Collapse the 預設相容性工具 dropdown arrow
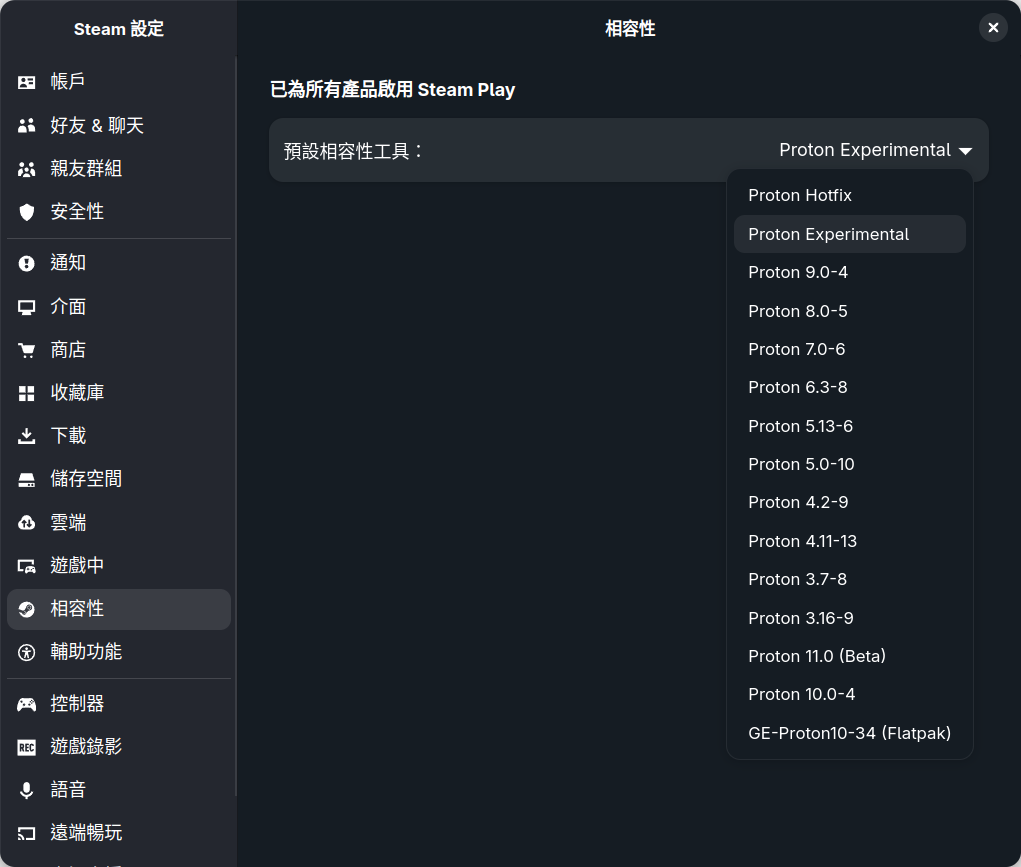Screen dimensions: 1021x867 (965, 151)
